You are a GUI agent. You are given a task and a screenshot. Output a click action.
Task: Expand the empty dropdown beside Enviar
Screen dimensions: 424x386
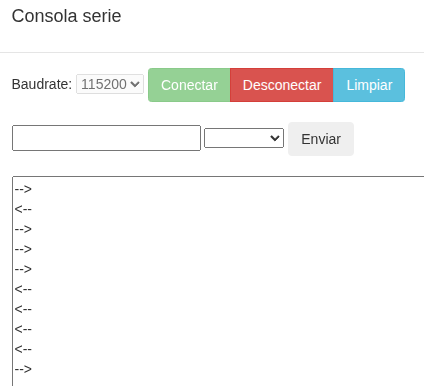coord(244,138)
